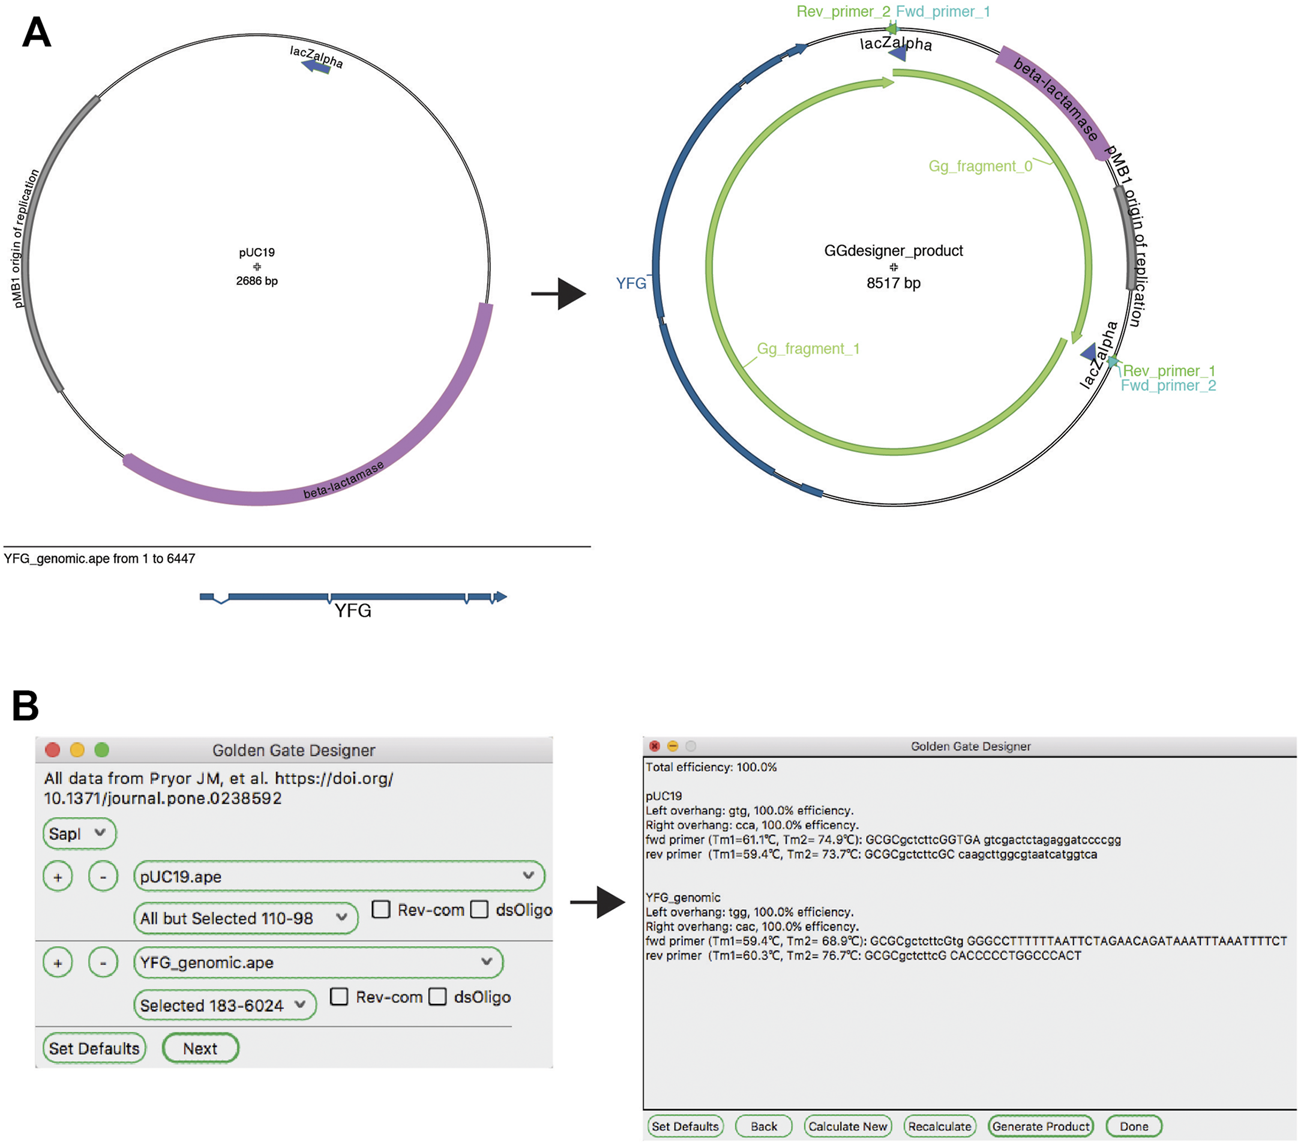Image resolution: width=1301 pixels, height=1145 pixels.
Task: Toggle dsOligo for the pUC19.ape fragment
Action: [x=480, y=910]
